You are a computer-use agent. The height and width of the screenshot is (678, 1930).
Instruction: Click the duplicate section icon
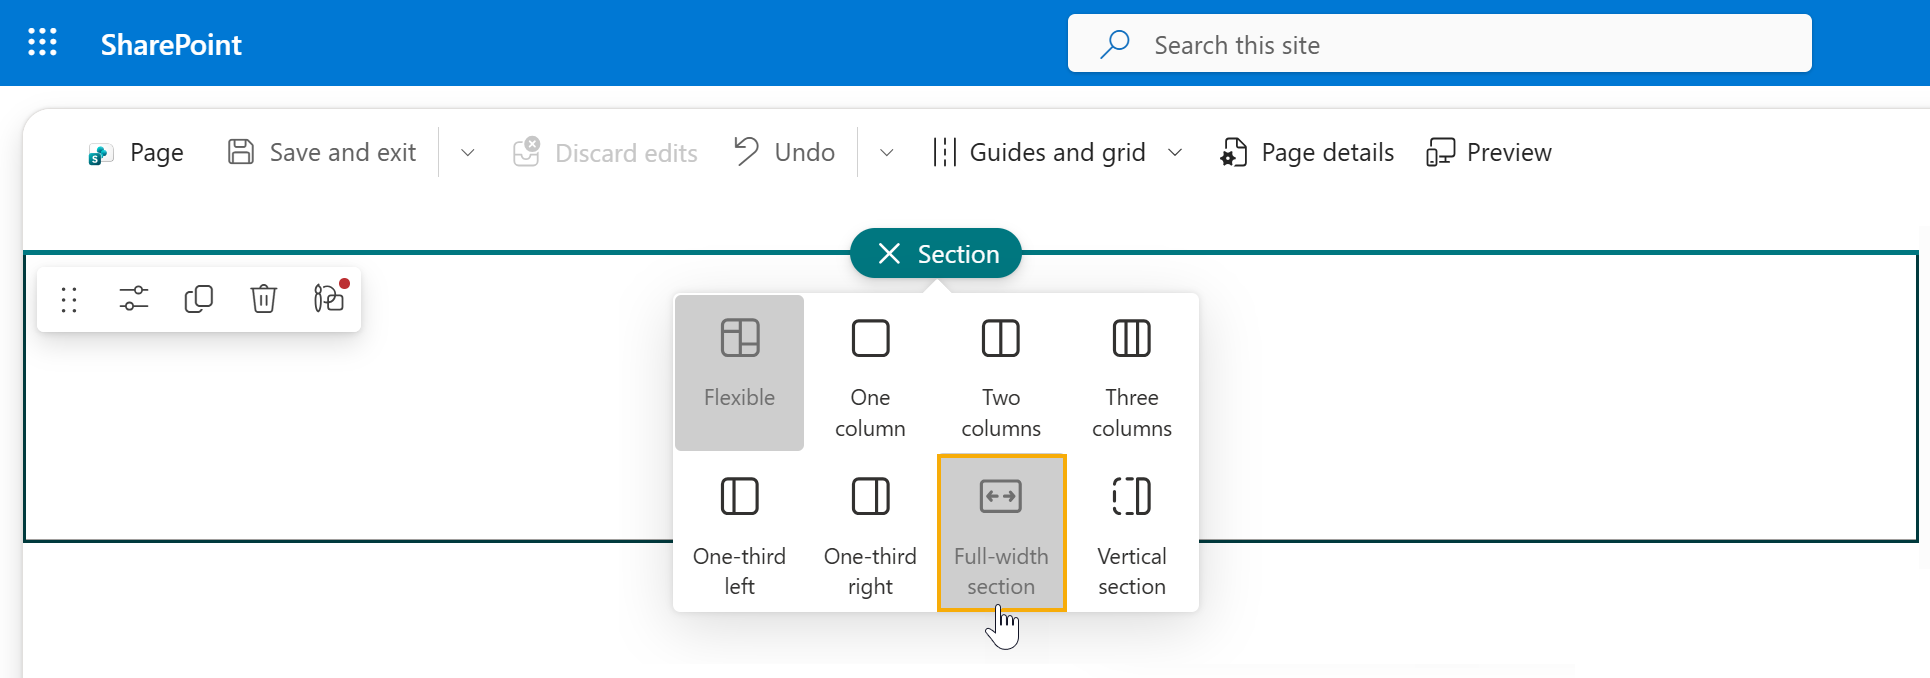pyautogui.click(x=199, y=299)
